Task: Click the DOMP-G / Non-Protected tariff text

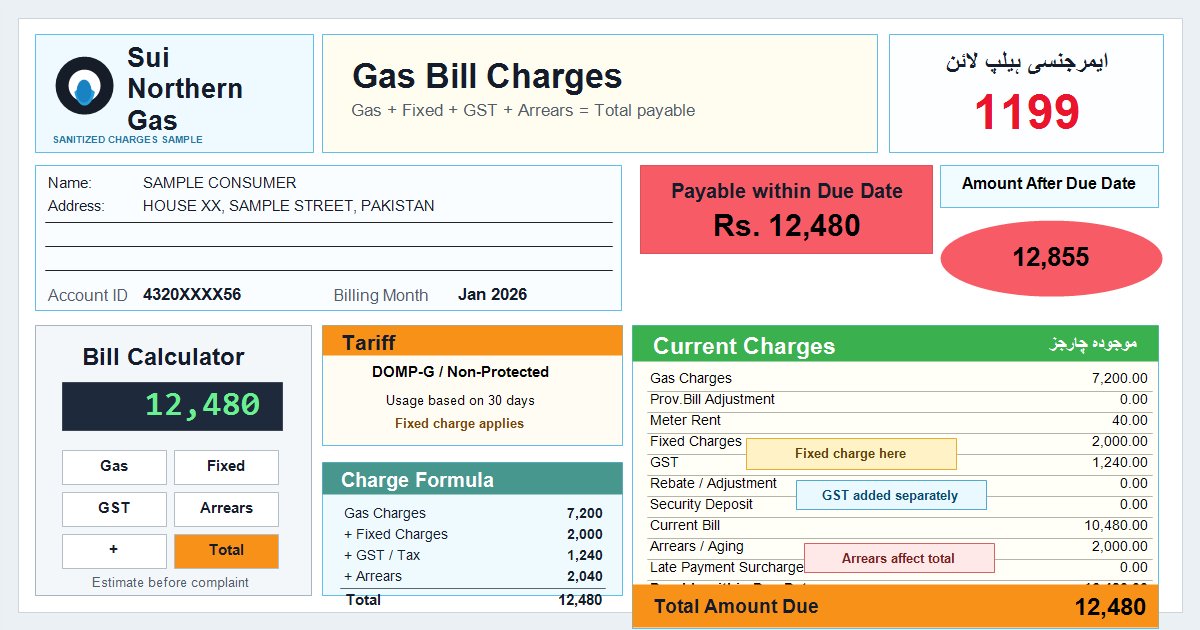Action: click(460, 372)
